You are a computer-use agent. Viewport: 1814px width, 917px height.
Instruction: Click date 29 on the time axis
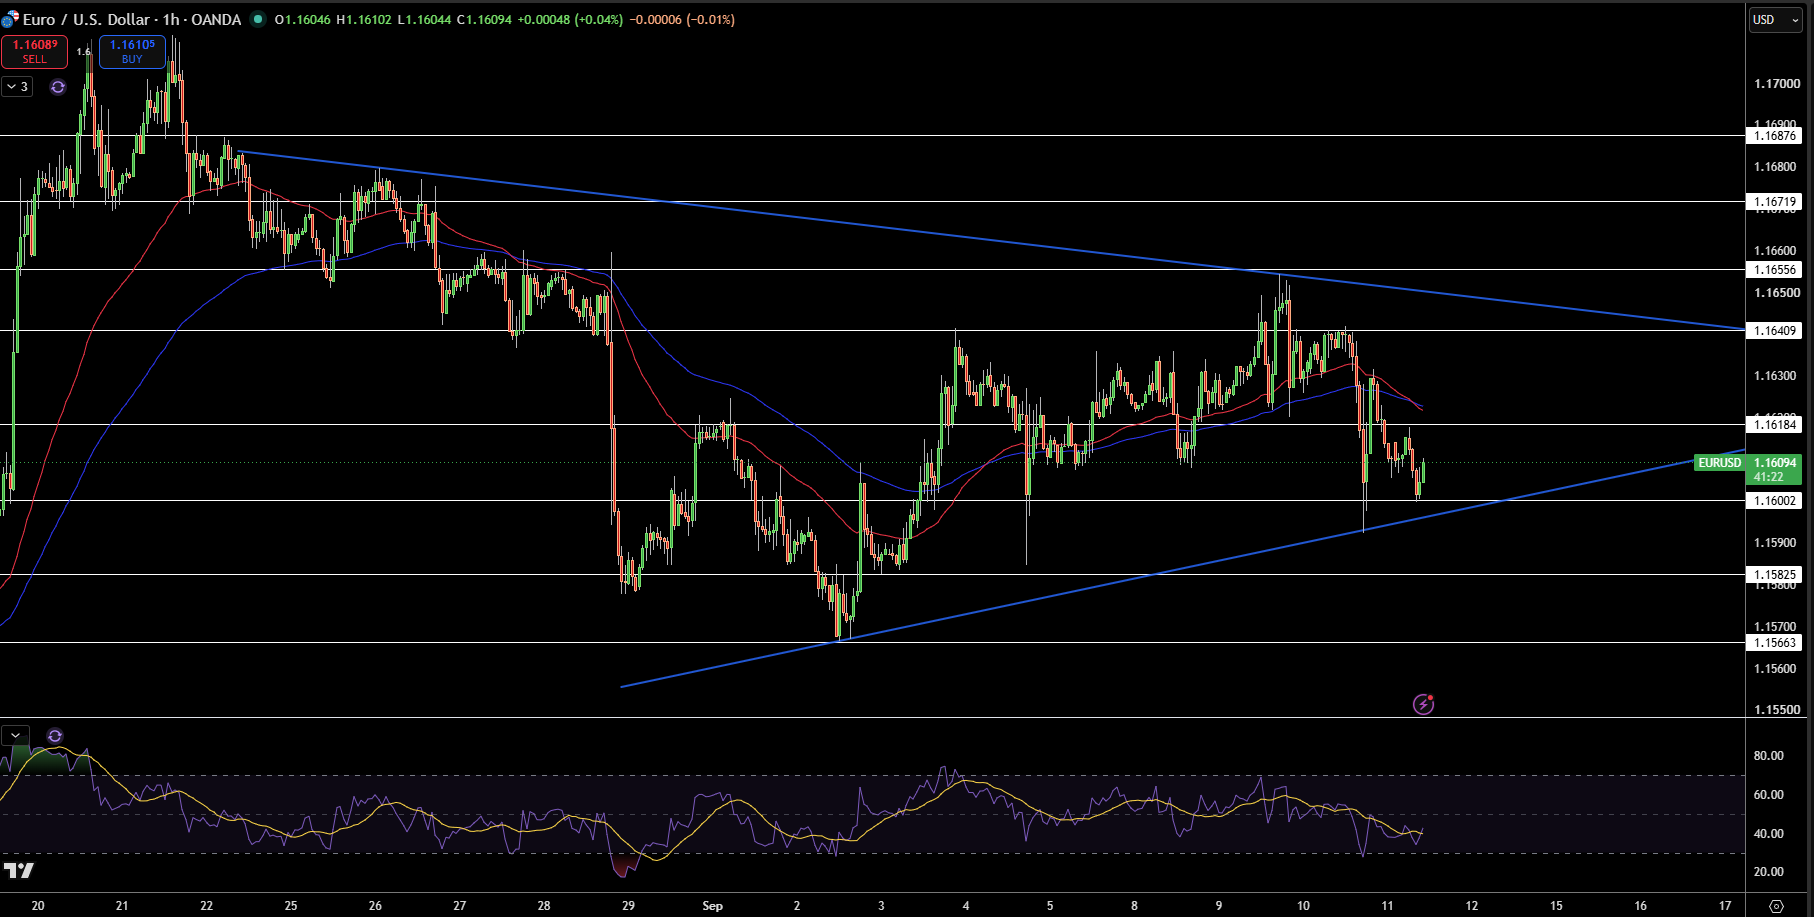coord(628,906)
